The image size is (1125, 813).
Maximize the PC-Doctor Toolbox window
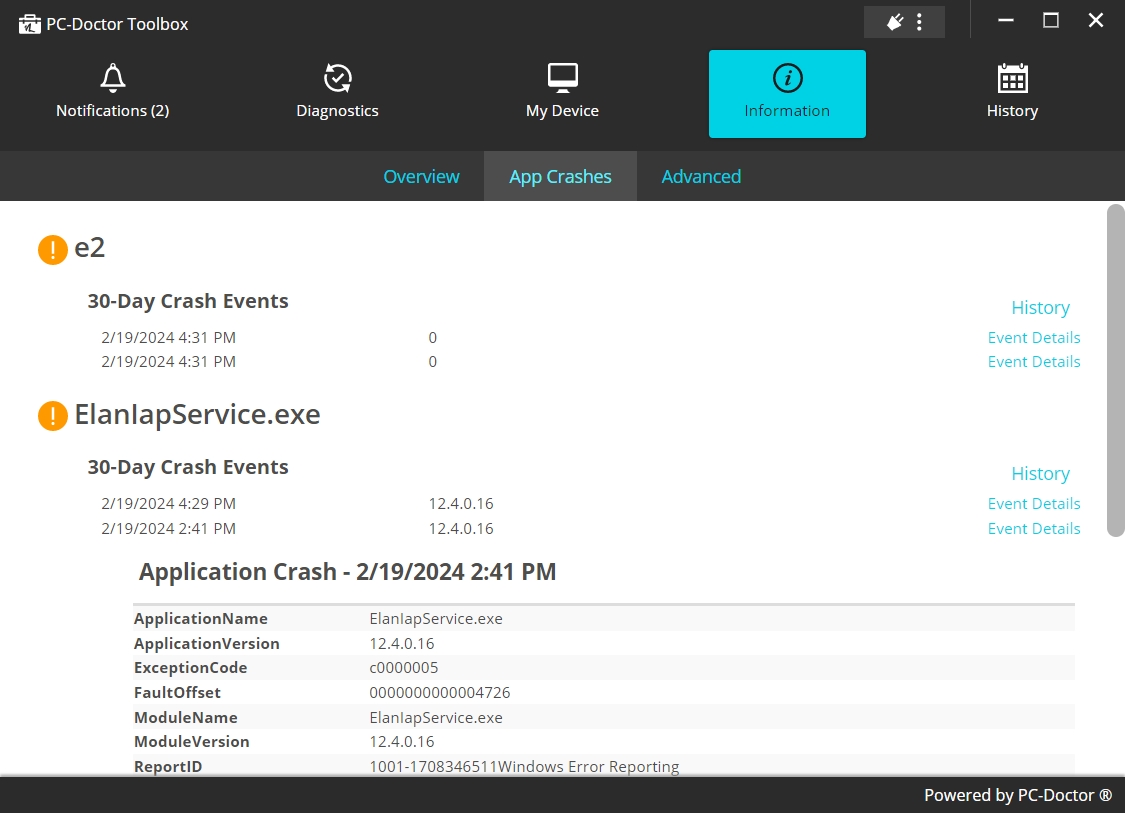1050,21
